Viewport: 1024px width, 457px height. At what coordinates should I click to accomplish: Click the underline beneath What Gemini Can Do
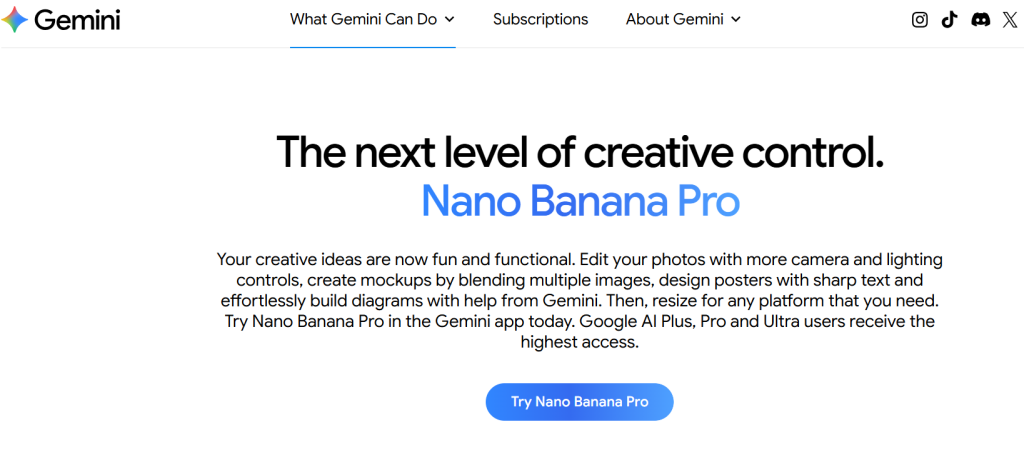pyautogui.click(x=372, y=46)
